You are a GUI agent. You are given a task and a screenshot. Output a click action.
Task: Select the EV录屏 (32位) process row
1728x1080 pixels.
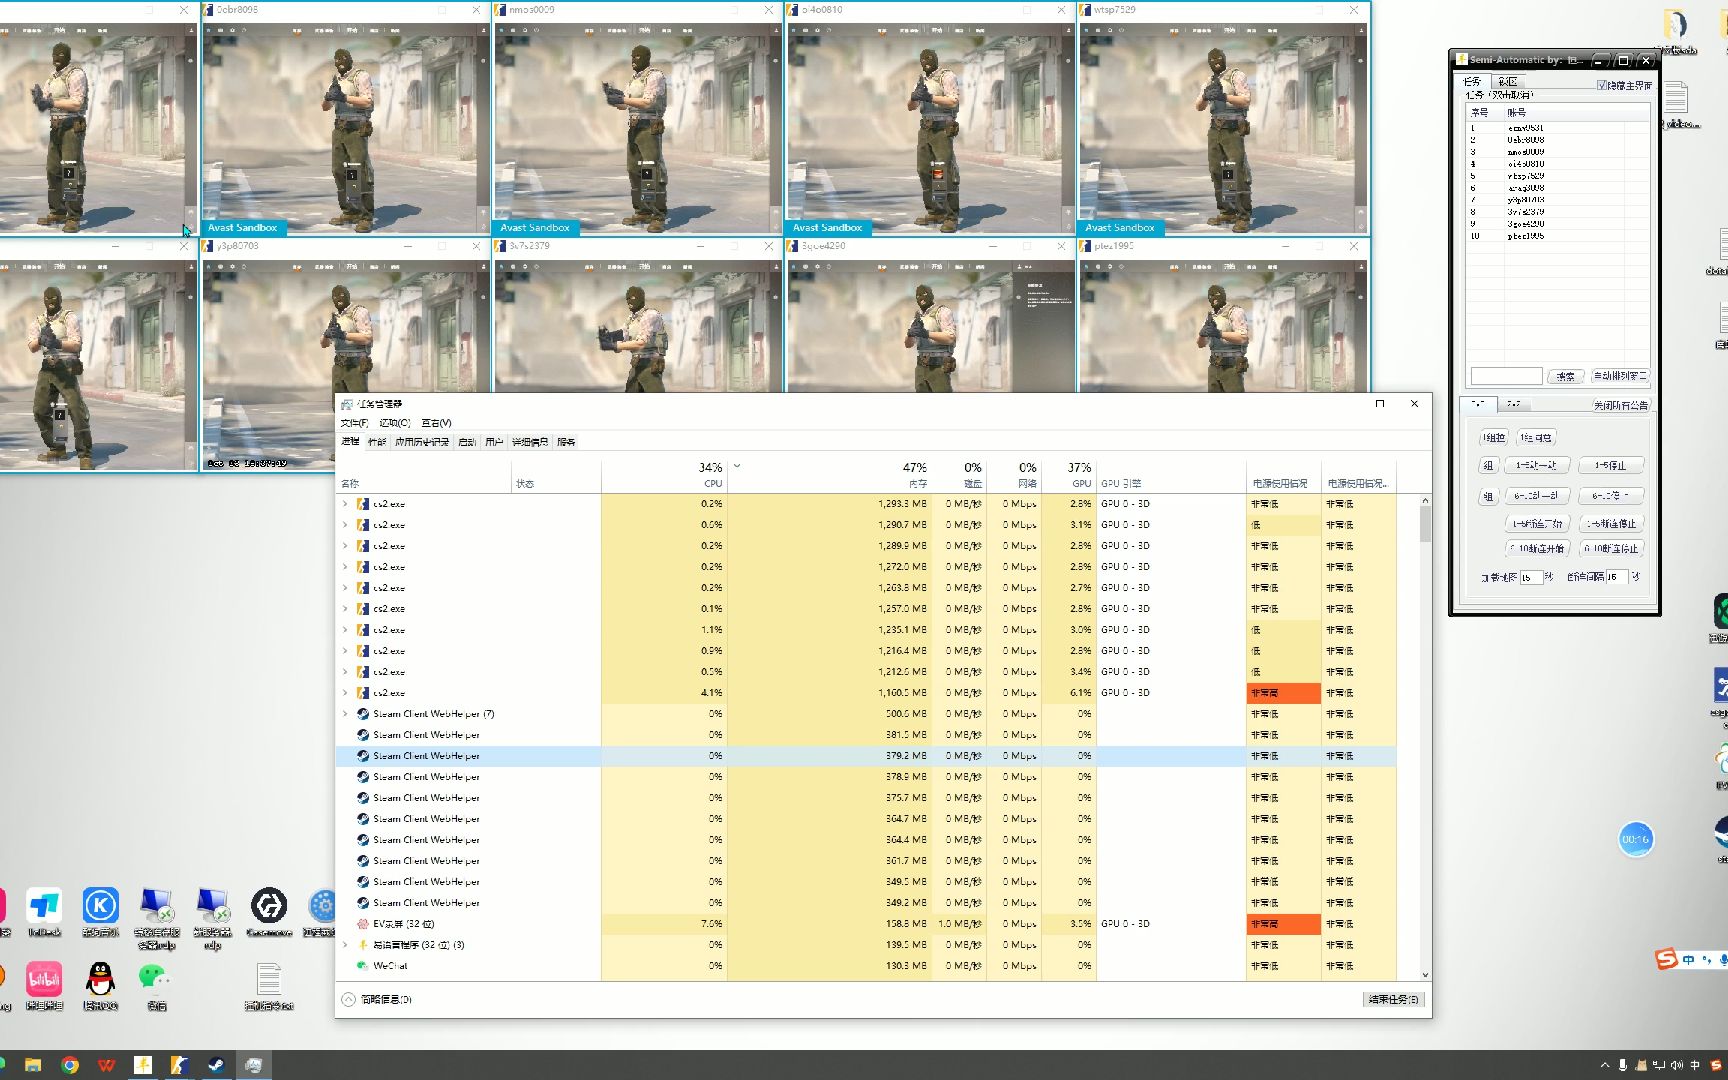866,924
